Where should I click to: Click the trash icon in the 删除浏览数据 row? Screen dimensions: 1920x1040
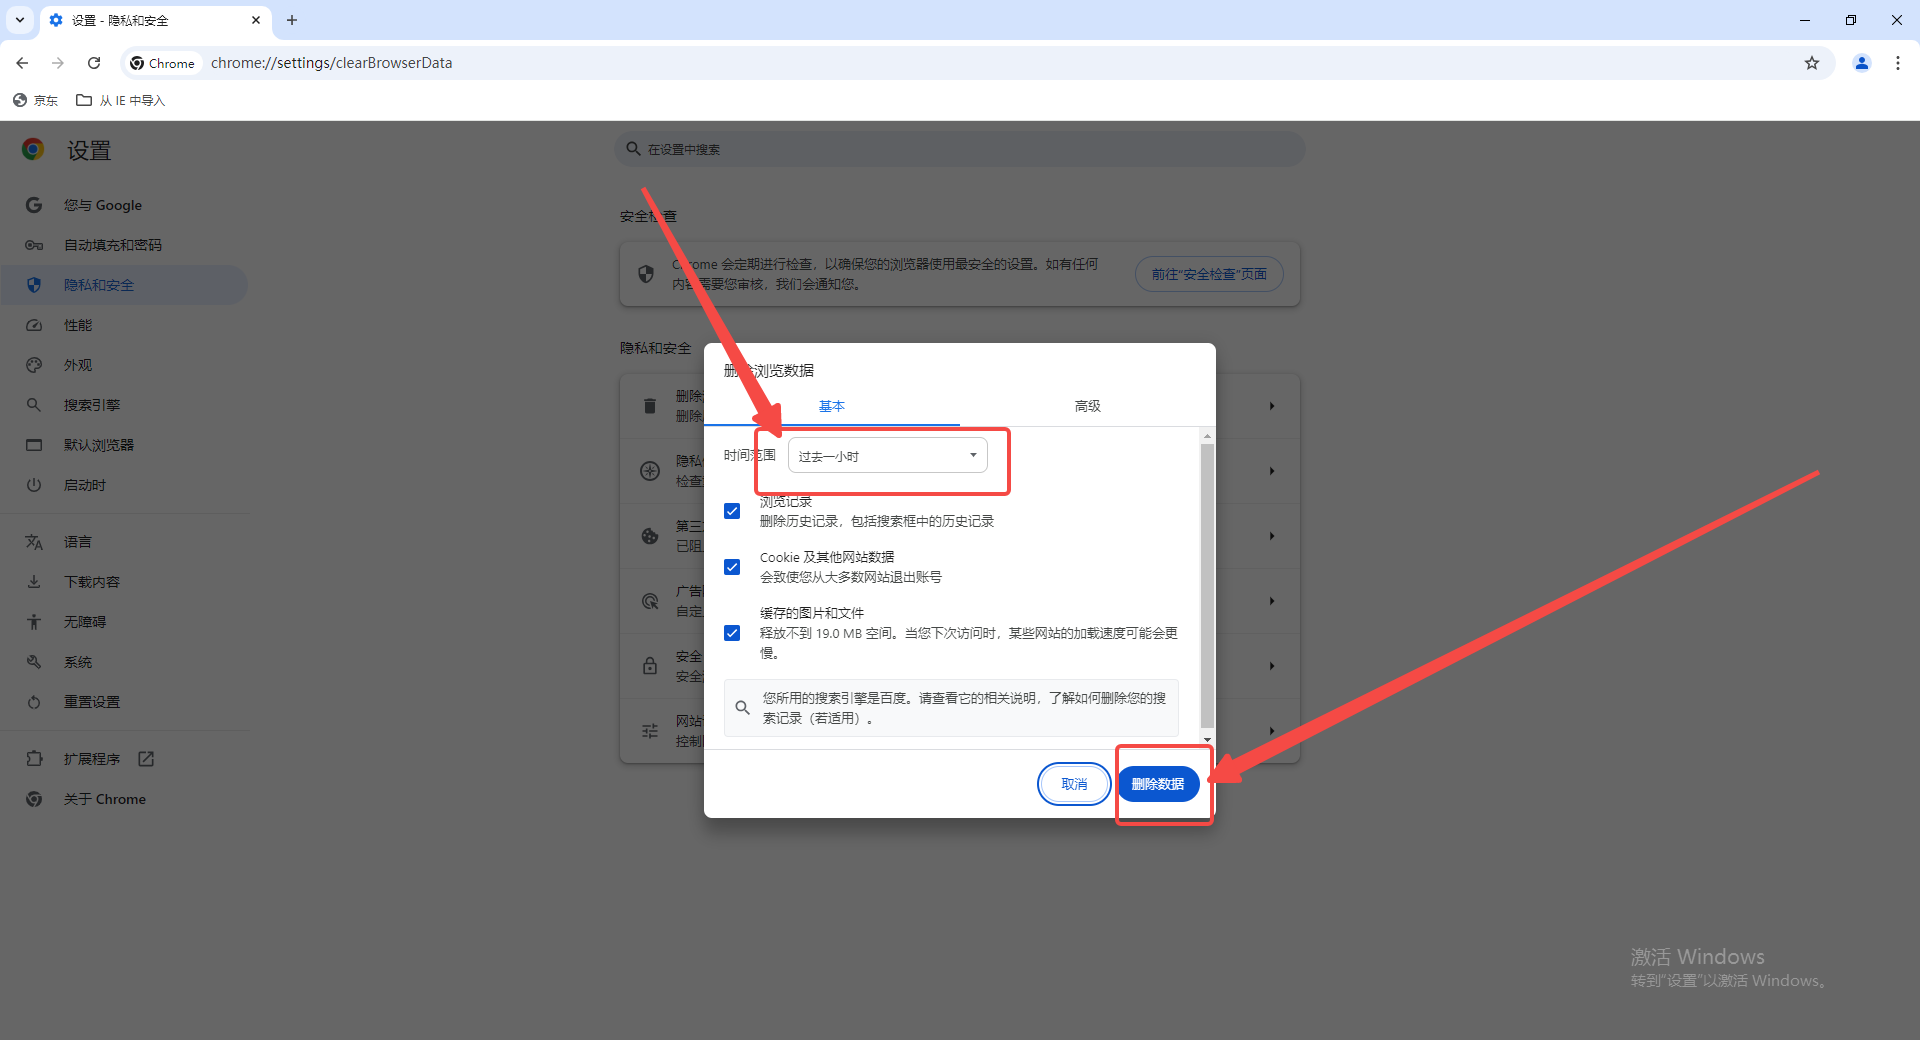pyautogui.click(x=650, y=406)
